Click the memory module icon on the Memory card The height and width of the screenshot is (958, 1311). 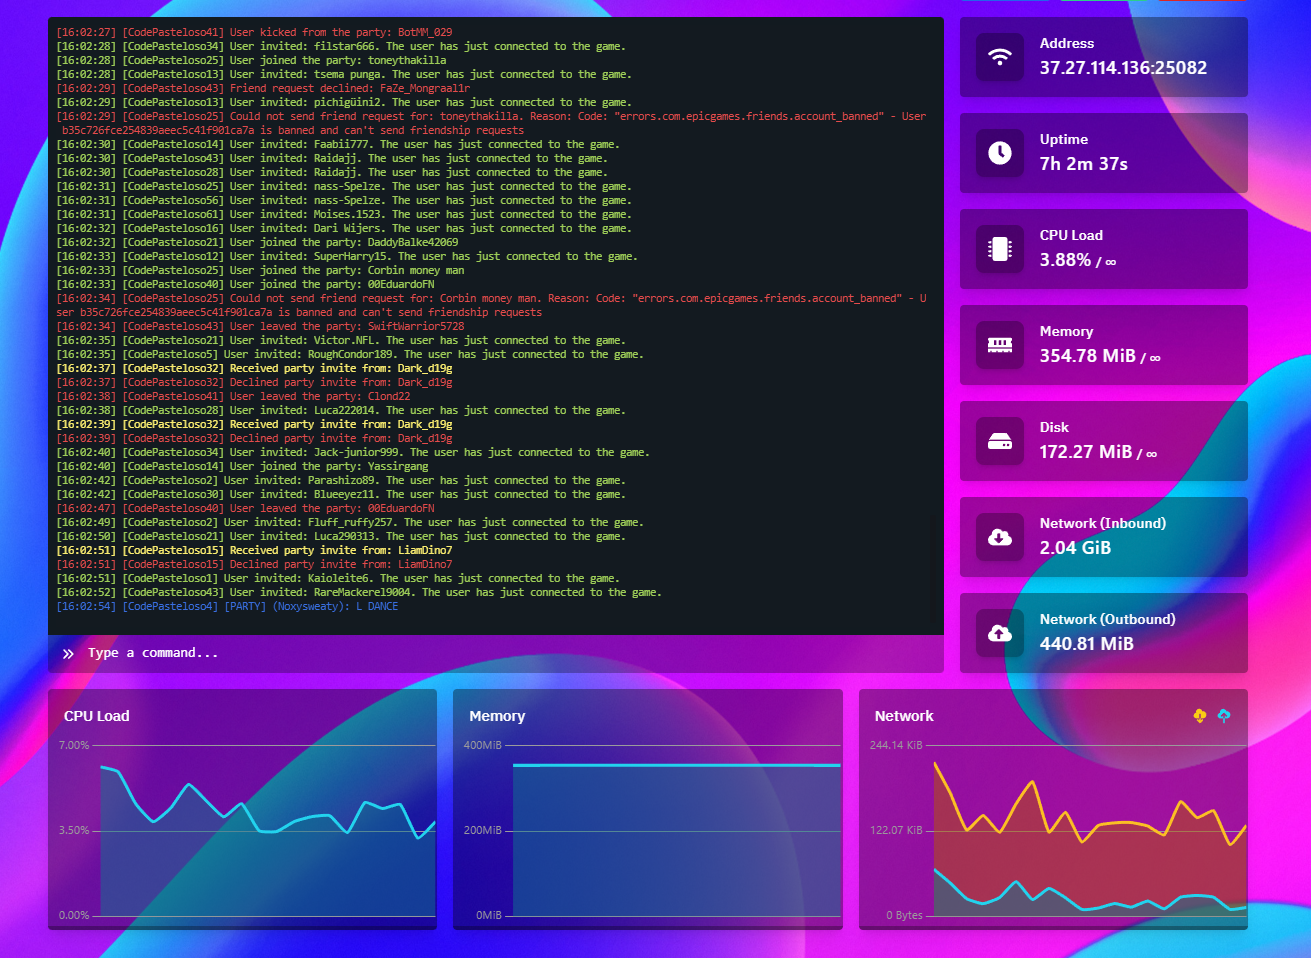[1000, 345]
